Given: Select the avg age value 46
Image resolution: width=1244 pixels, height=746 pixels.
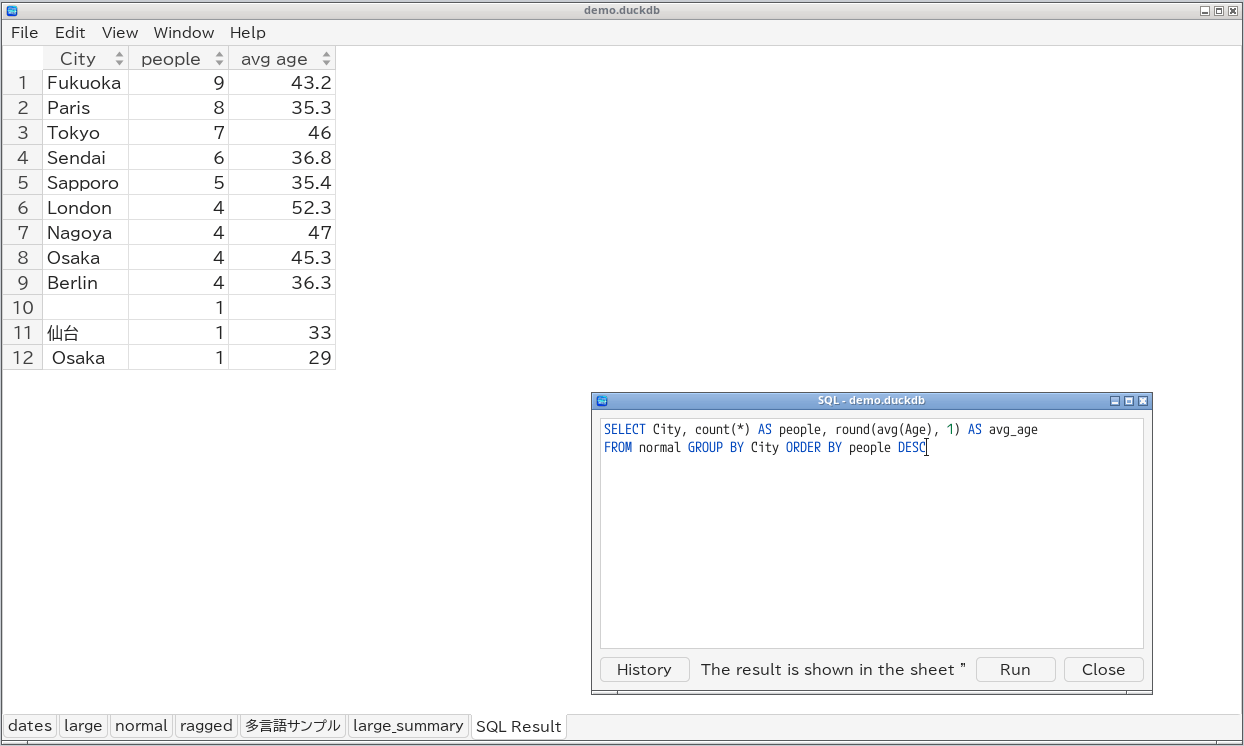Looking at the screenshot, I should [282, 133].
